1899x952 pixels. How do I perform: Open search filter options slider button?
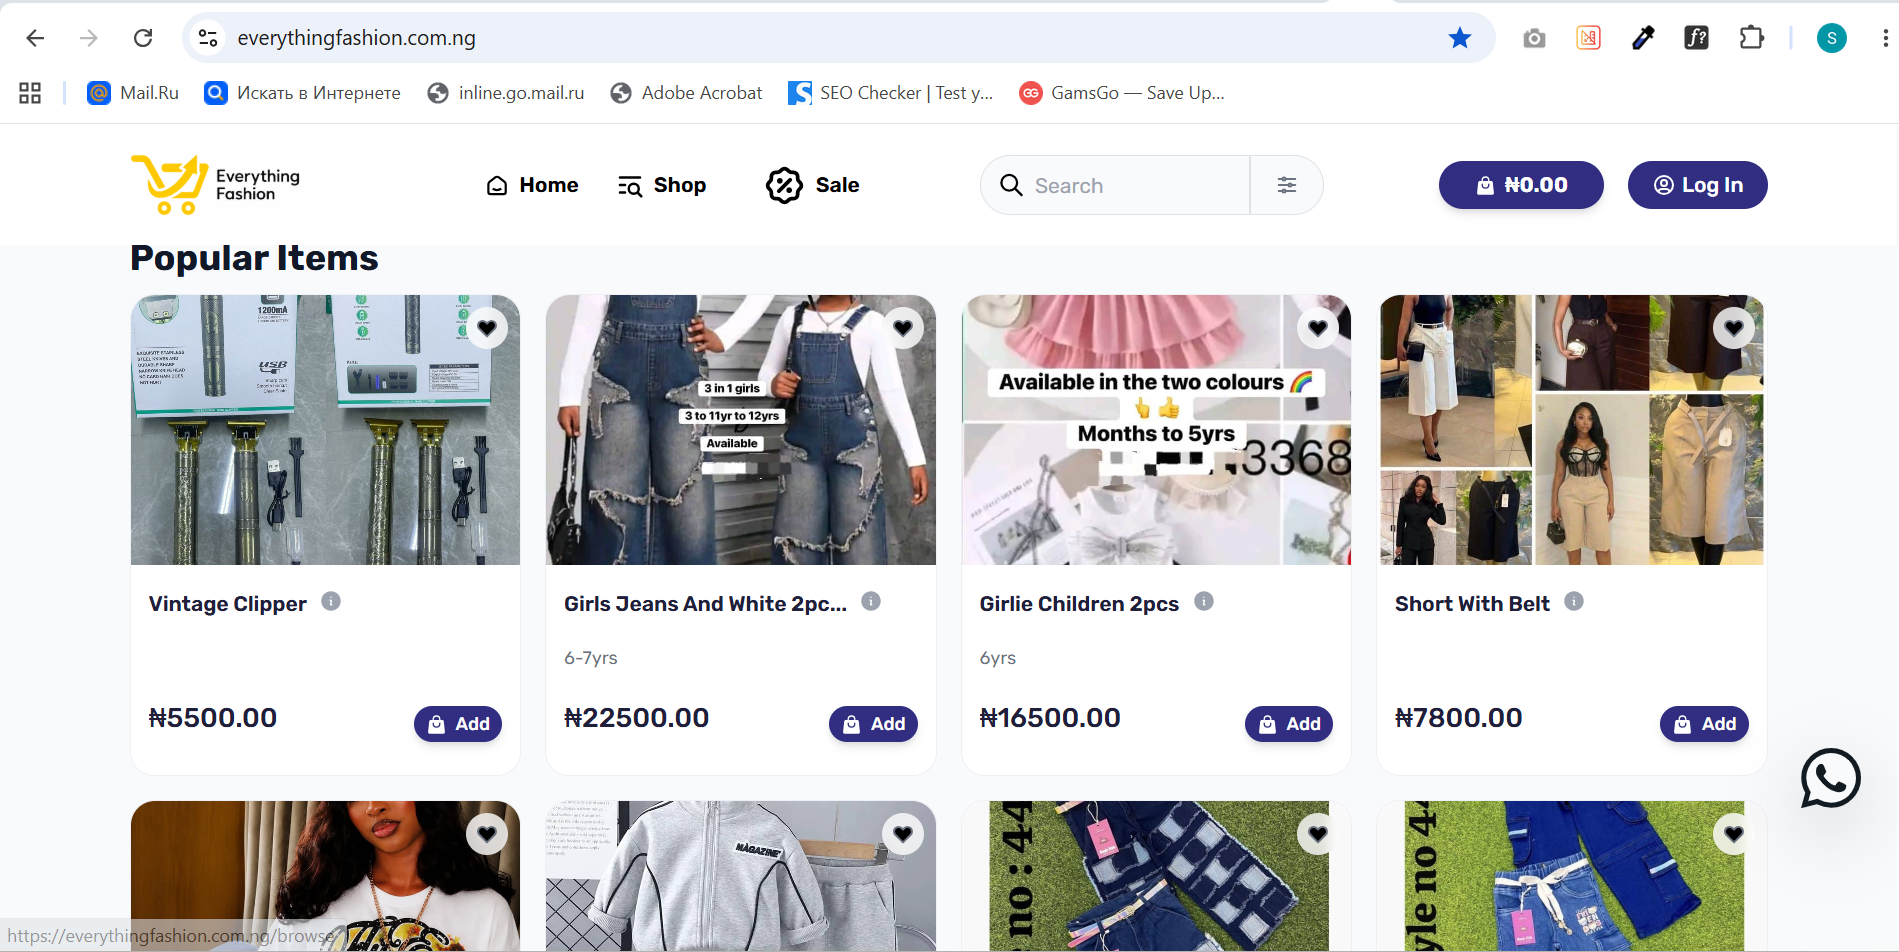[x=1287, y=185]
